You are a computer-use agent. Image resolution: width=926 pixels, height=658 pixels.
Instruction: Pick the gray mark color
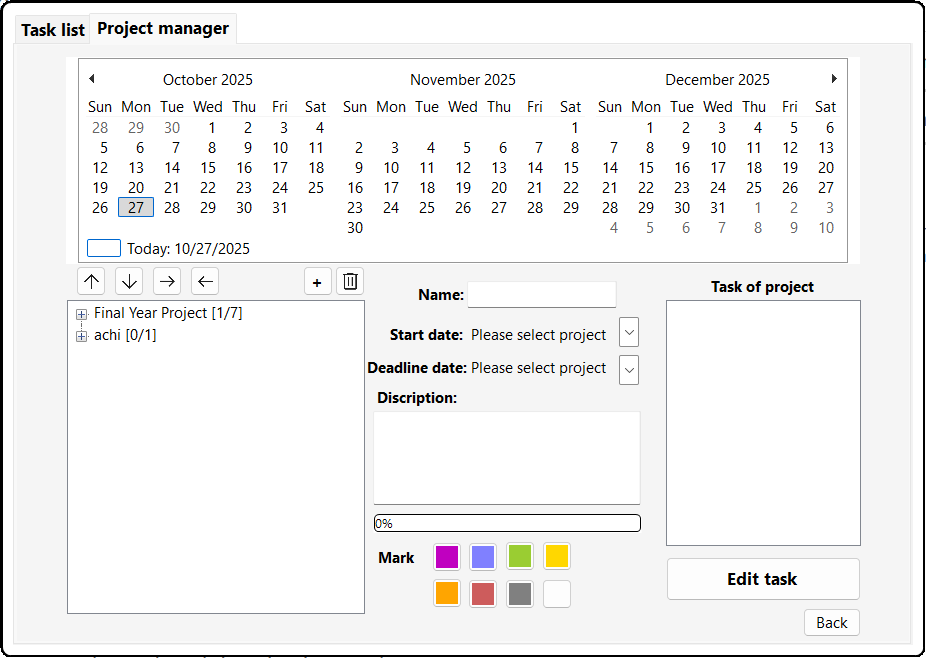point(520,594)
